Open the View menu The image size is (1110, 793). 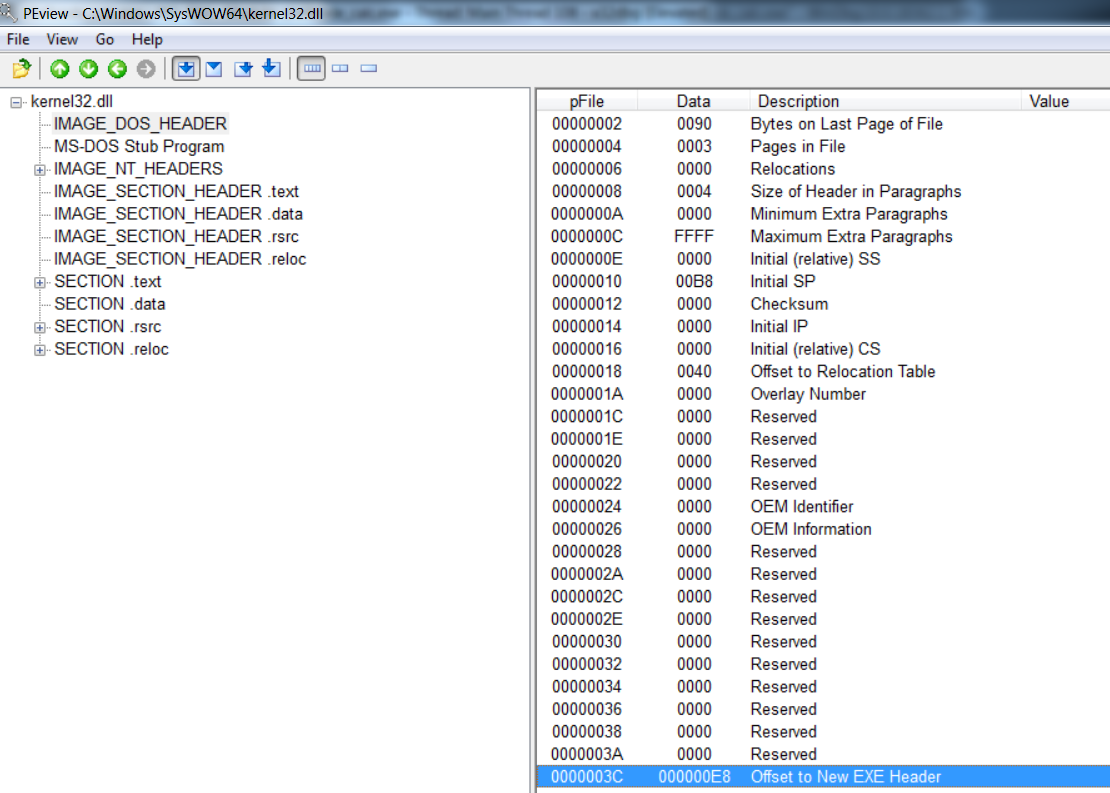[62, 39]
